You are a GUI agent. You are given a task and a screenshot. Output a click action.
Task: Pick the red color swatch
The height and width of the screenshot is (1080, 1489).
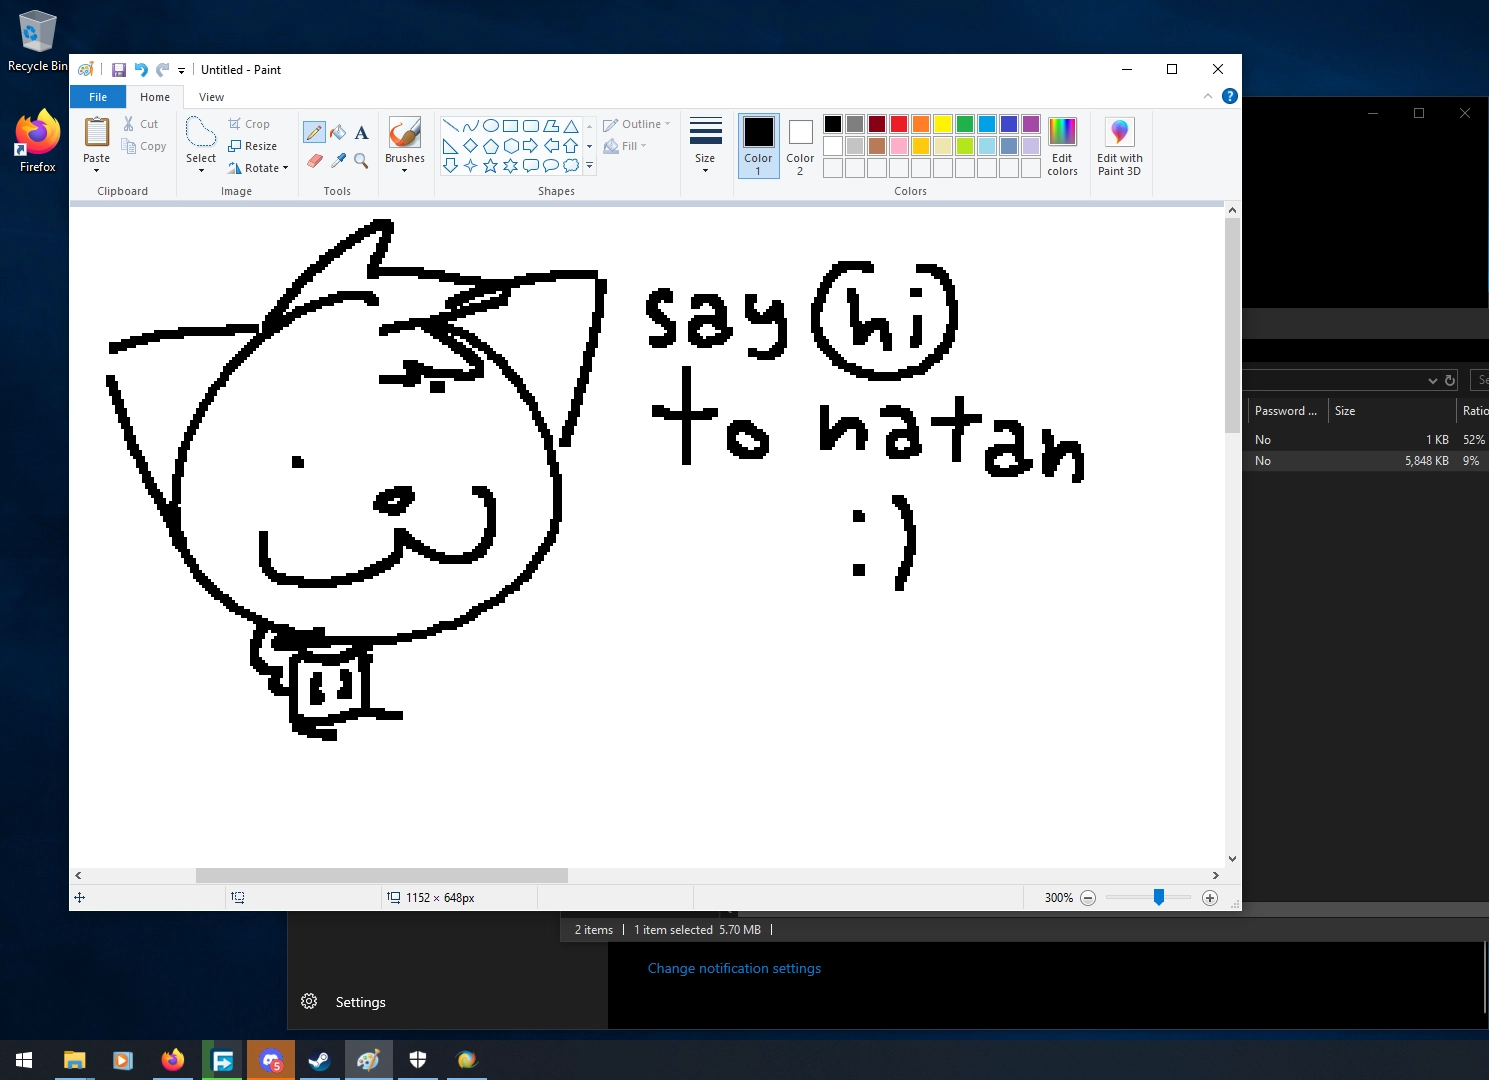tap(899, 124)
